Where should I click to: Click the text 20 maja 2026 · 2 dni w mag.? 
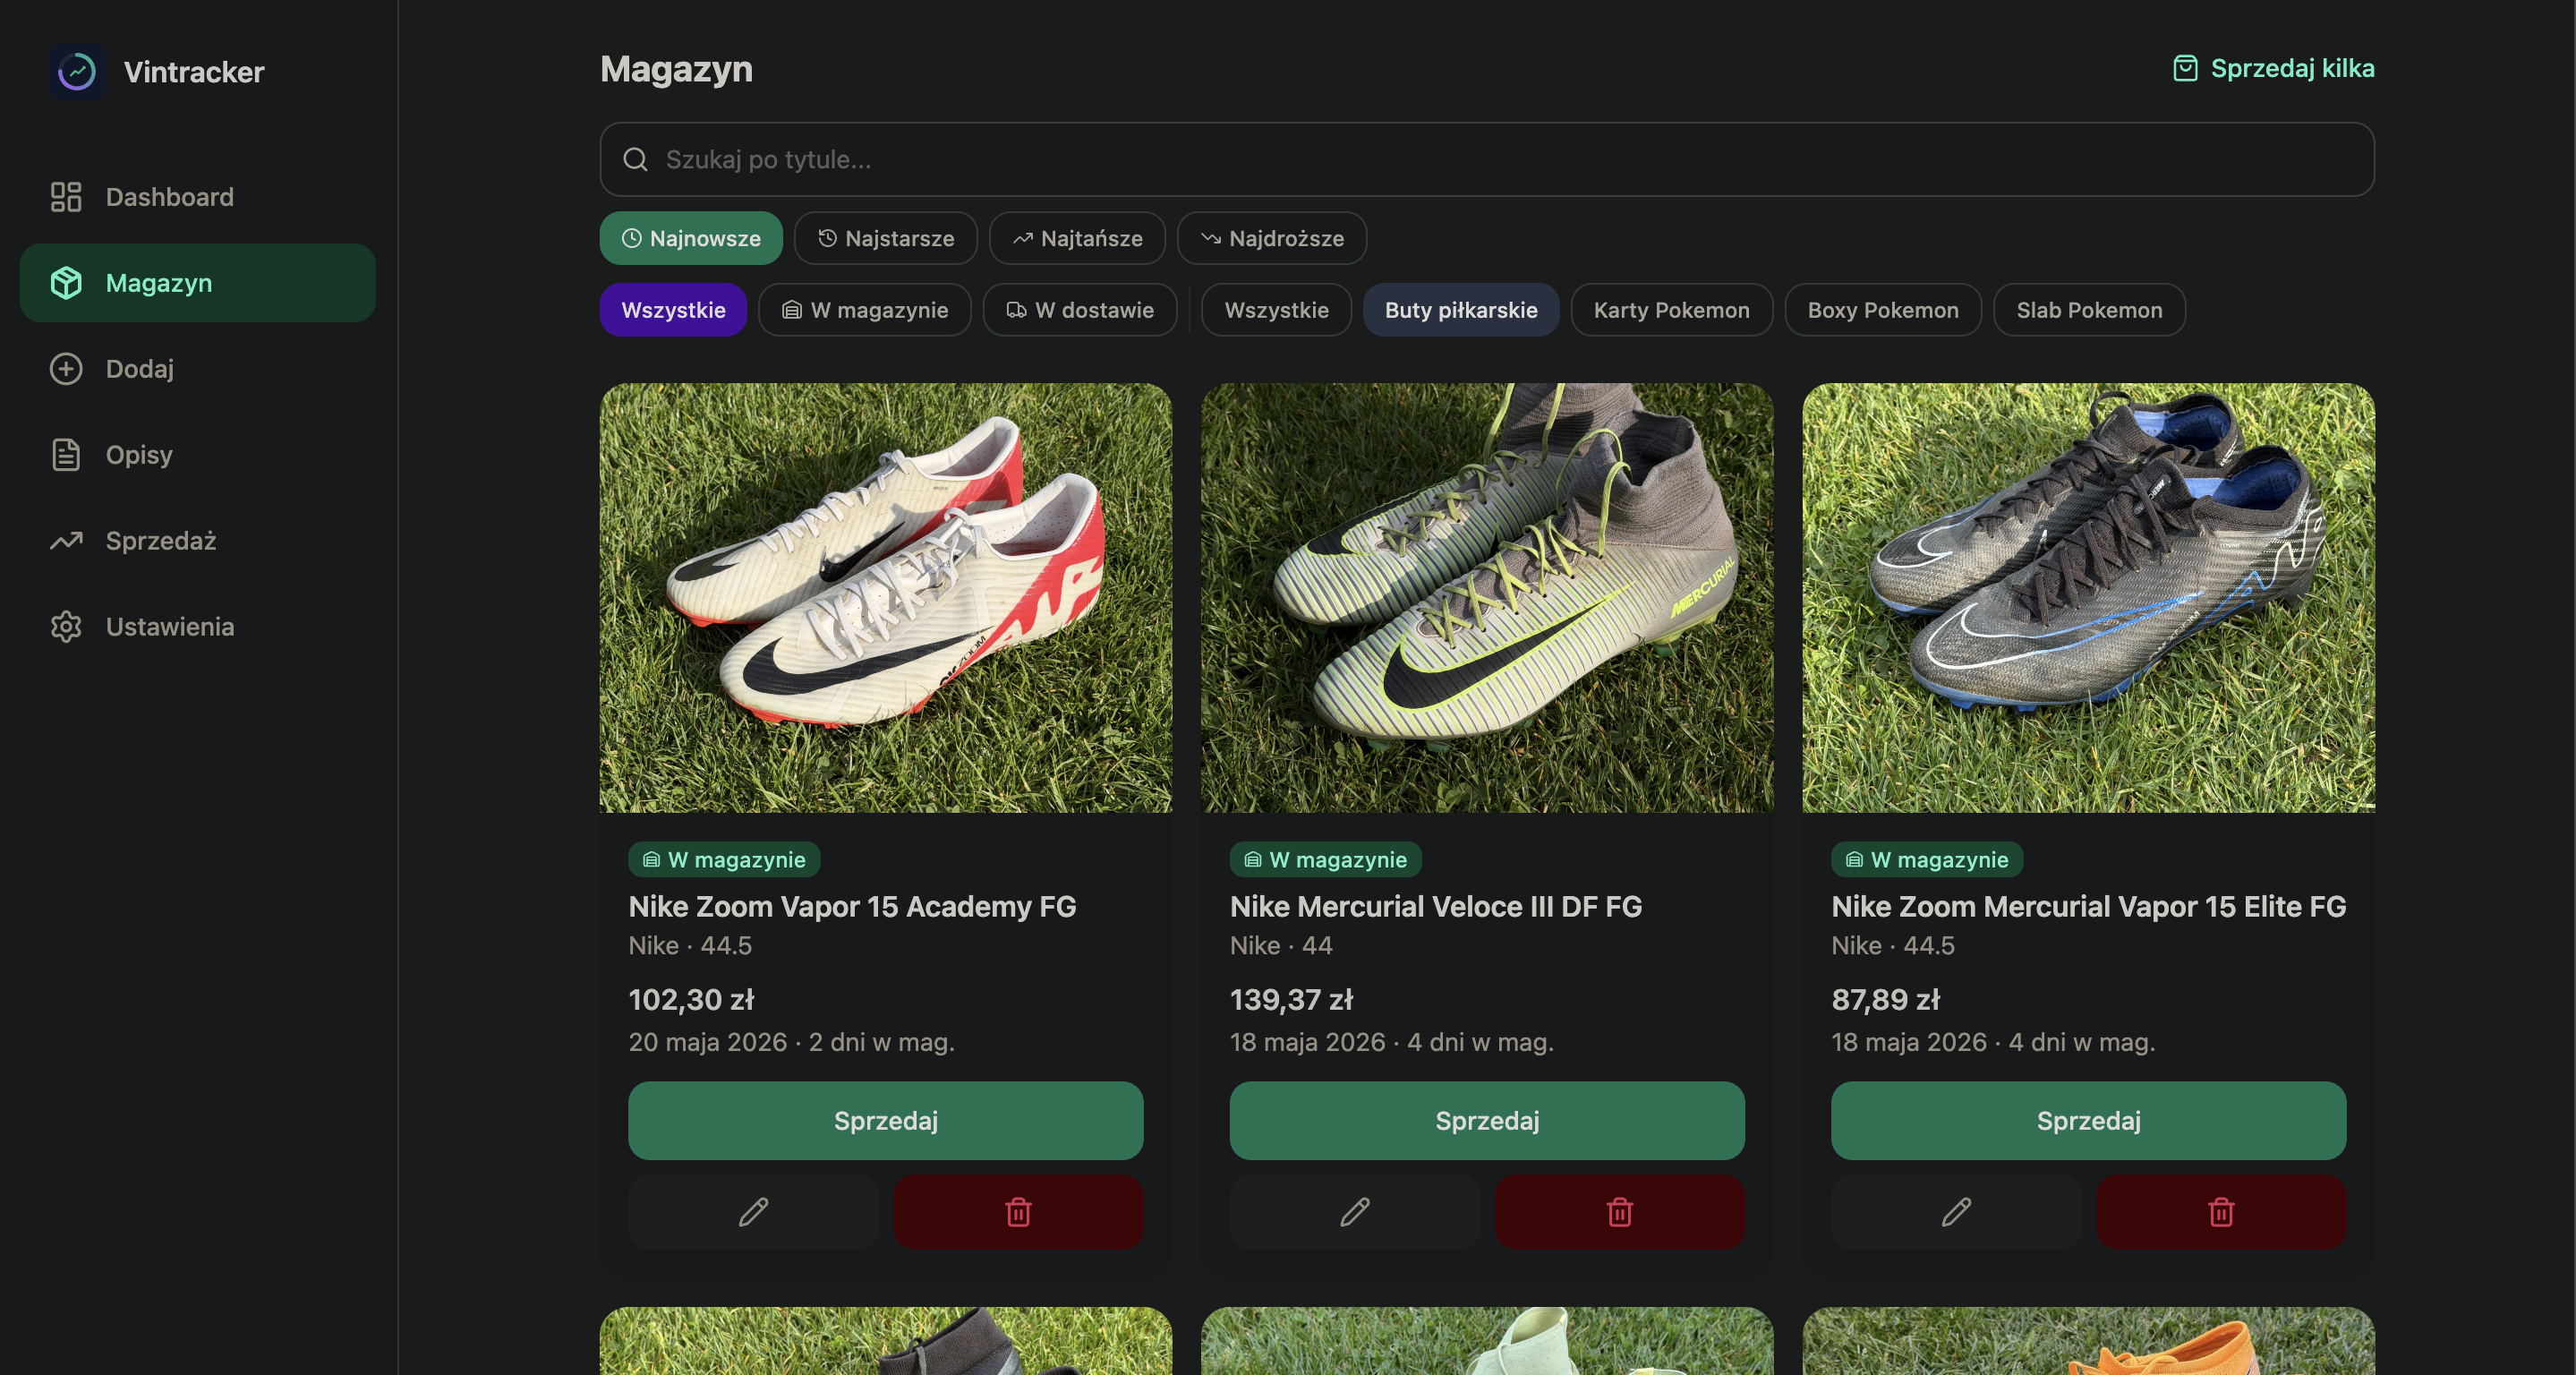click(791, 1042)
